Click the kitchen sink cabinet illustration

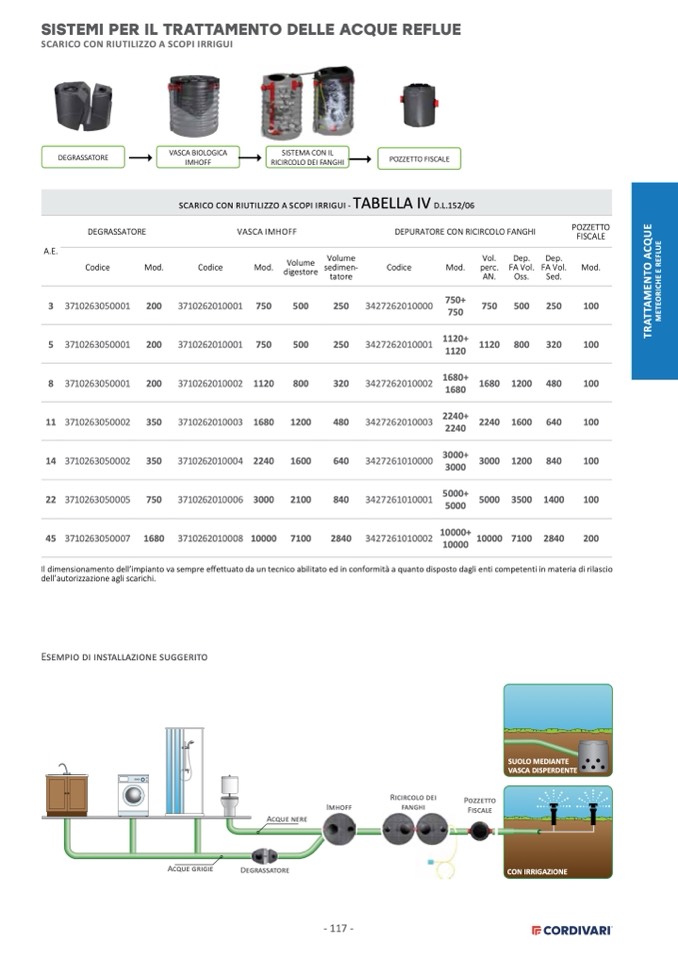coord(67,794)
